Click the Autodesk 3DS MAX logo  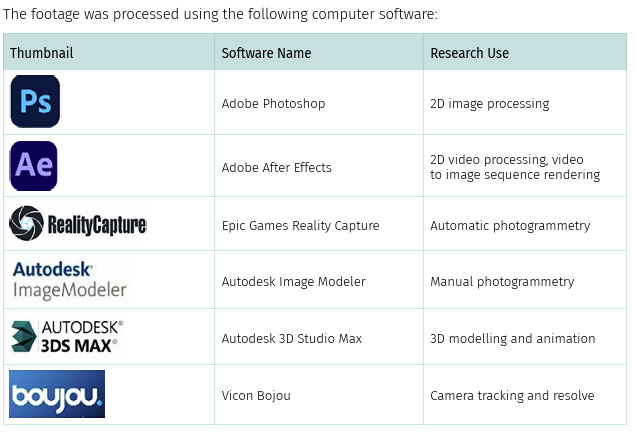pyautogui.click(x=67, y=336)
